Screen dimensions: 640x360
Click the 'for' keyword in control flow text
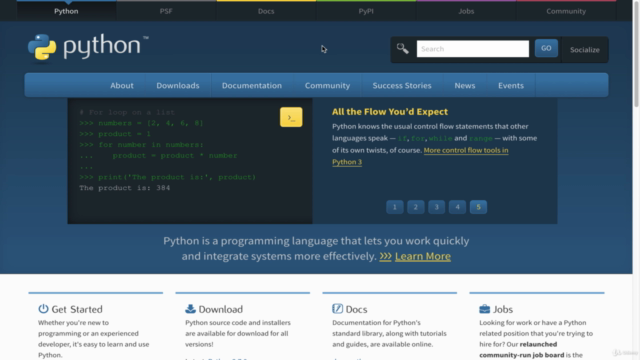click(418, 138)
